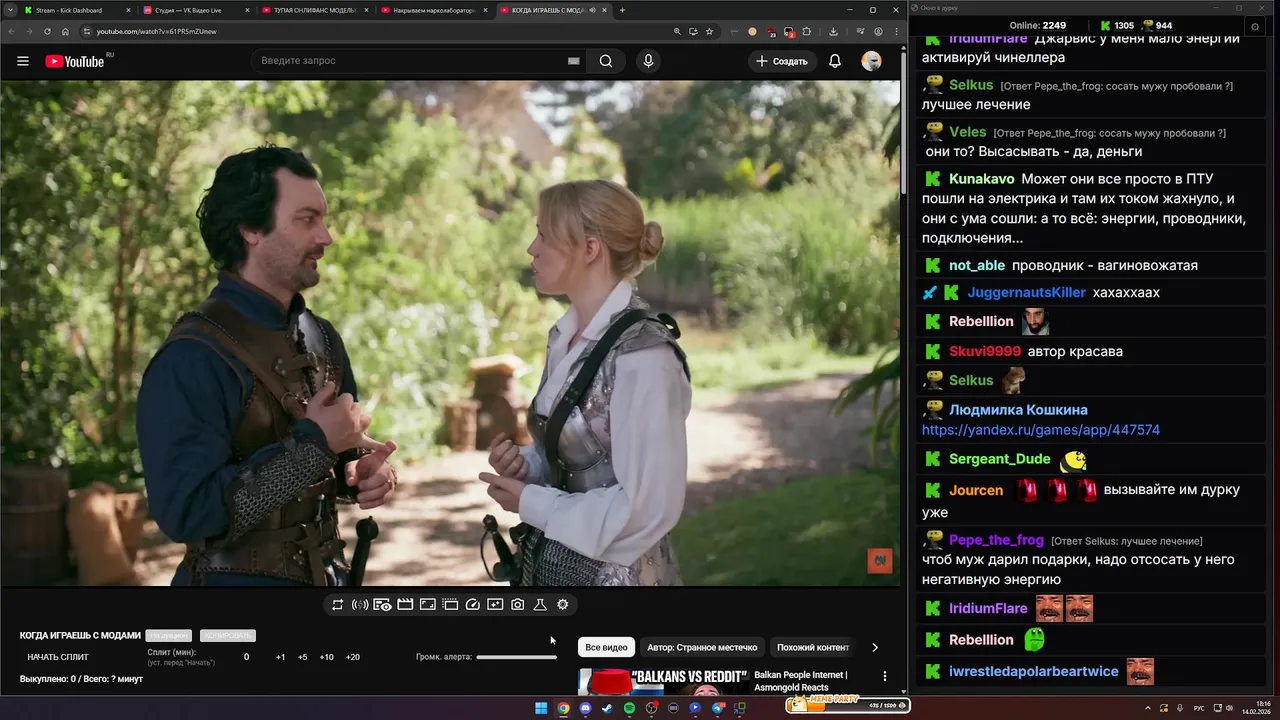Open the YouTube hamburger guide menu
The width and height of the screenshot is (1280, 720).
tap(22, 61)
